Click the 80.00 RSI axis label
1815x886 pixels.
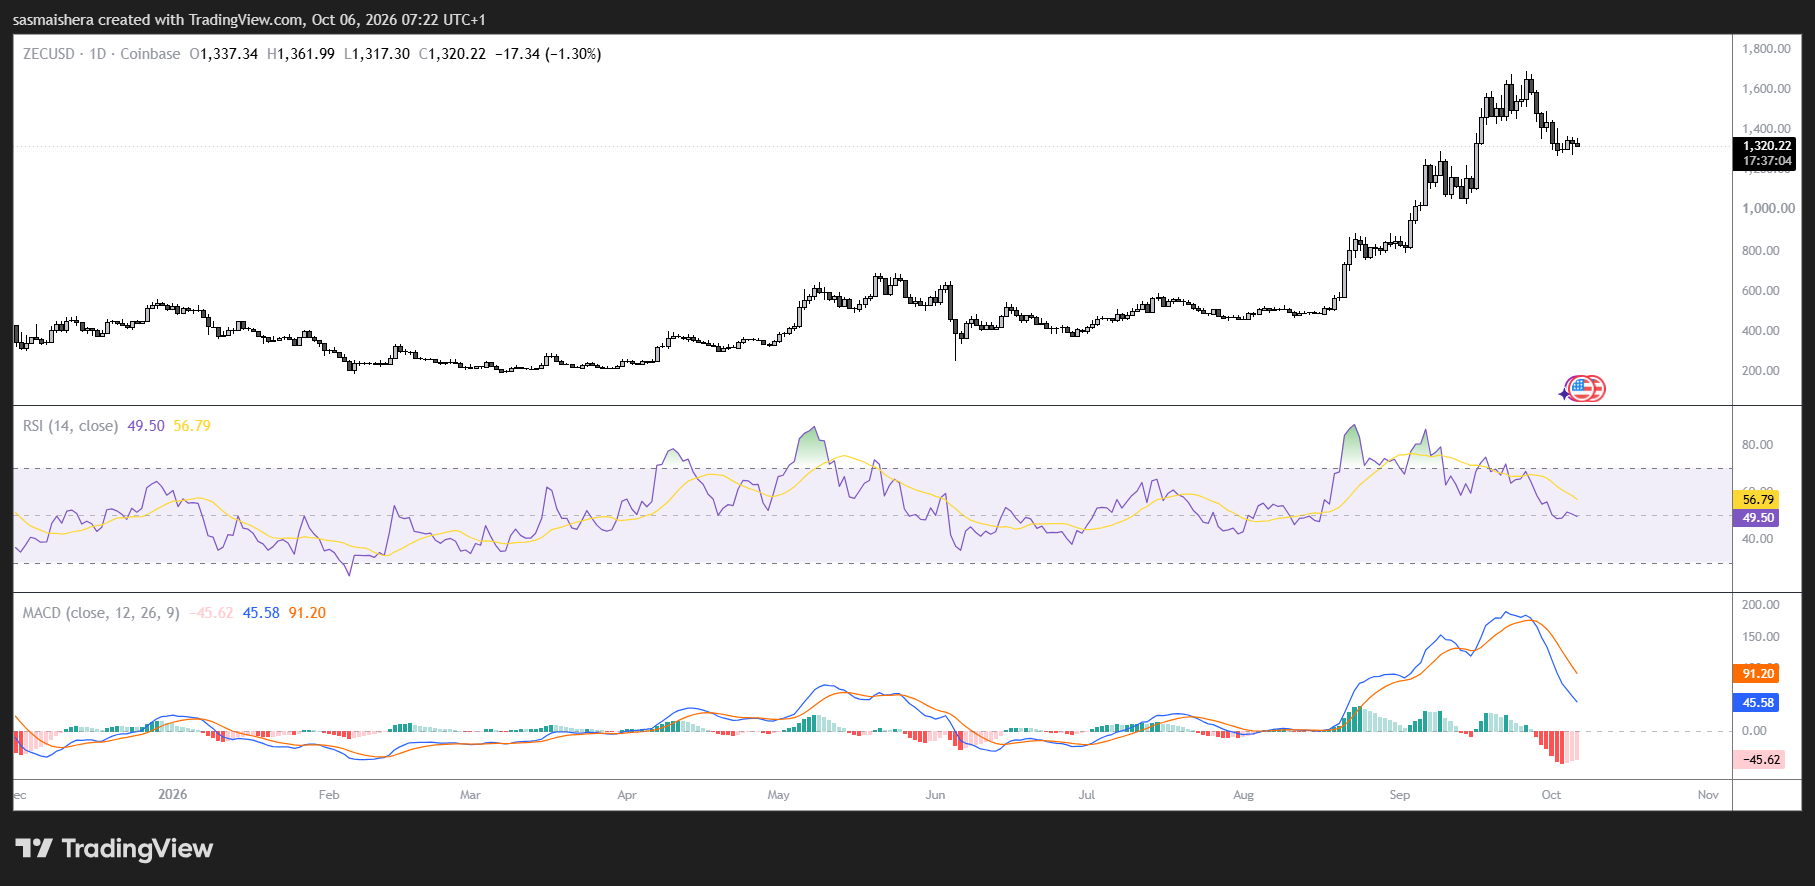(1757, 445)
